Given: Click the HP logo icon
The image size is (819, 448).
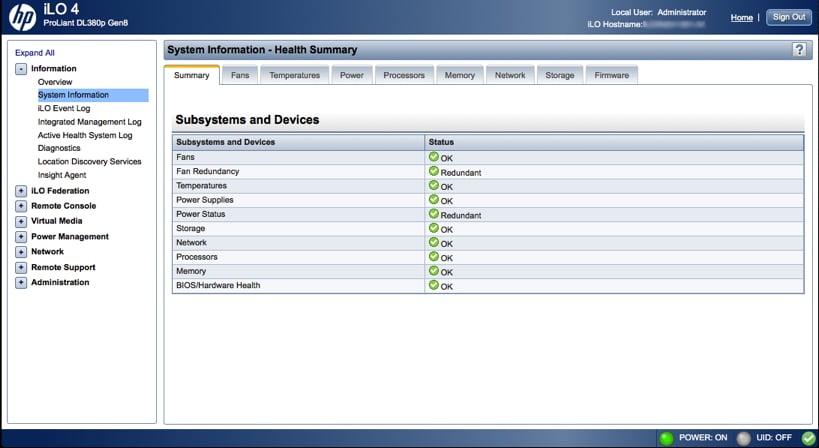Looking at the screenshot, I should 22,17.
